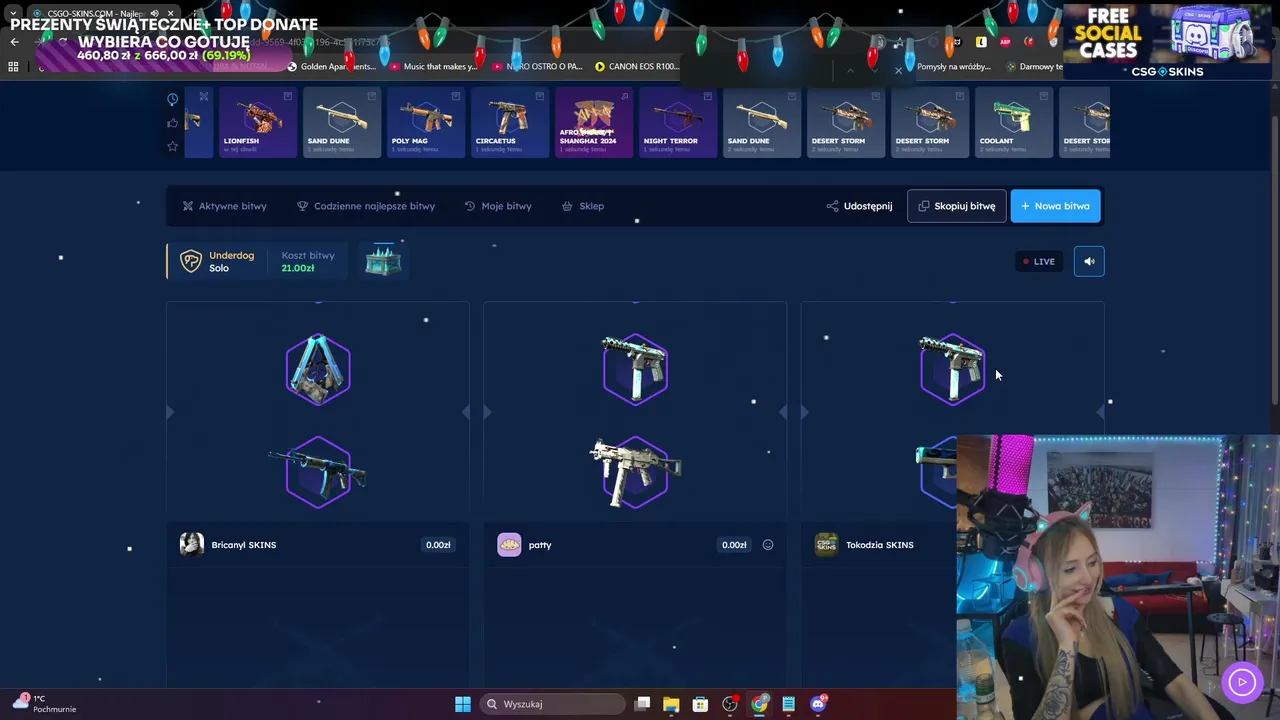This screenshot has height=720, width=1280.
Task: Click patty's white UMP drop
Action: (x=635, y=472)
